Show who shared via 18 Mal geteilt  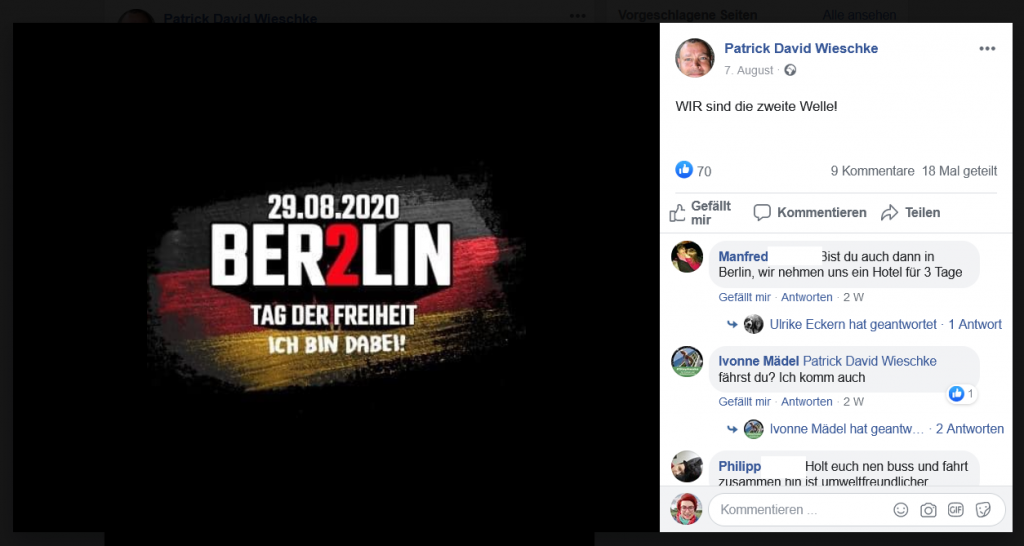coord(959,171)
